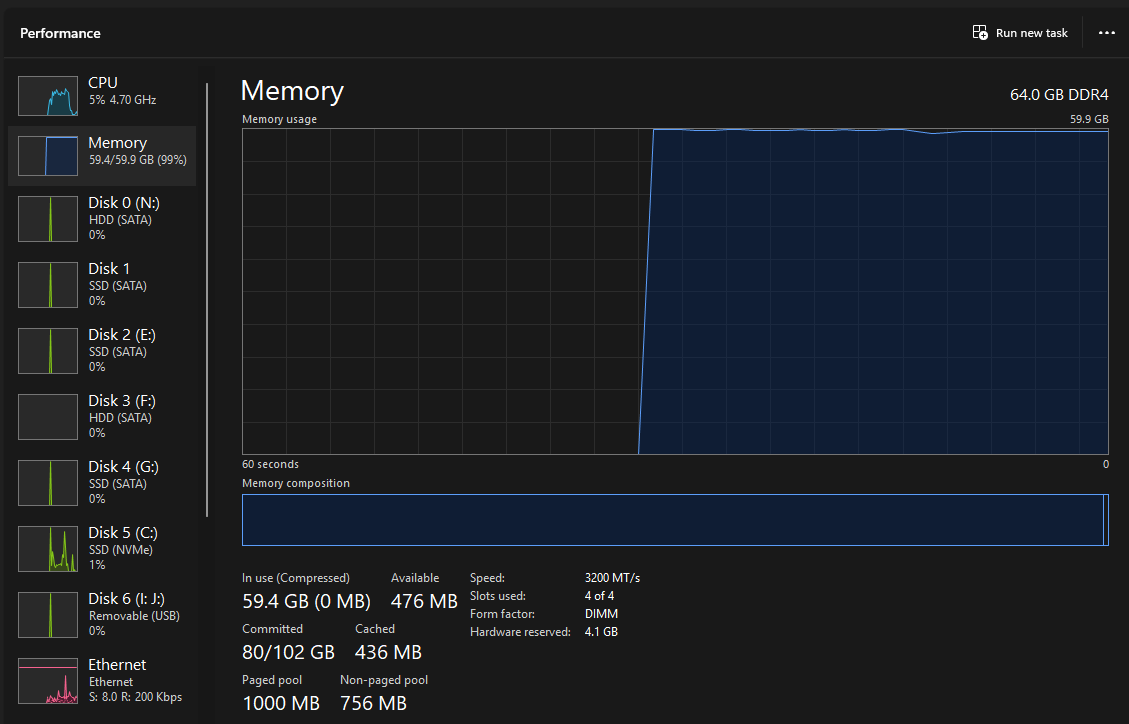Click the 59.9 GB graph maximum label

click(x=1089, y=119)
